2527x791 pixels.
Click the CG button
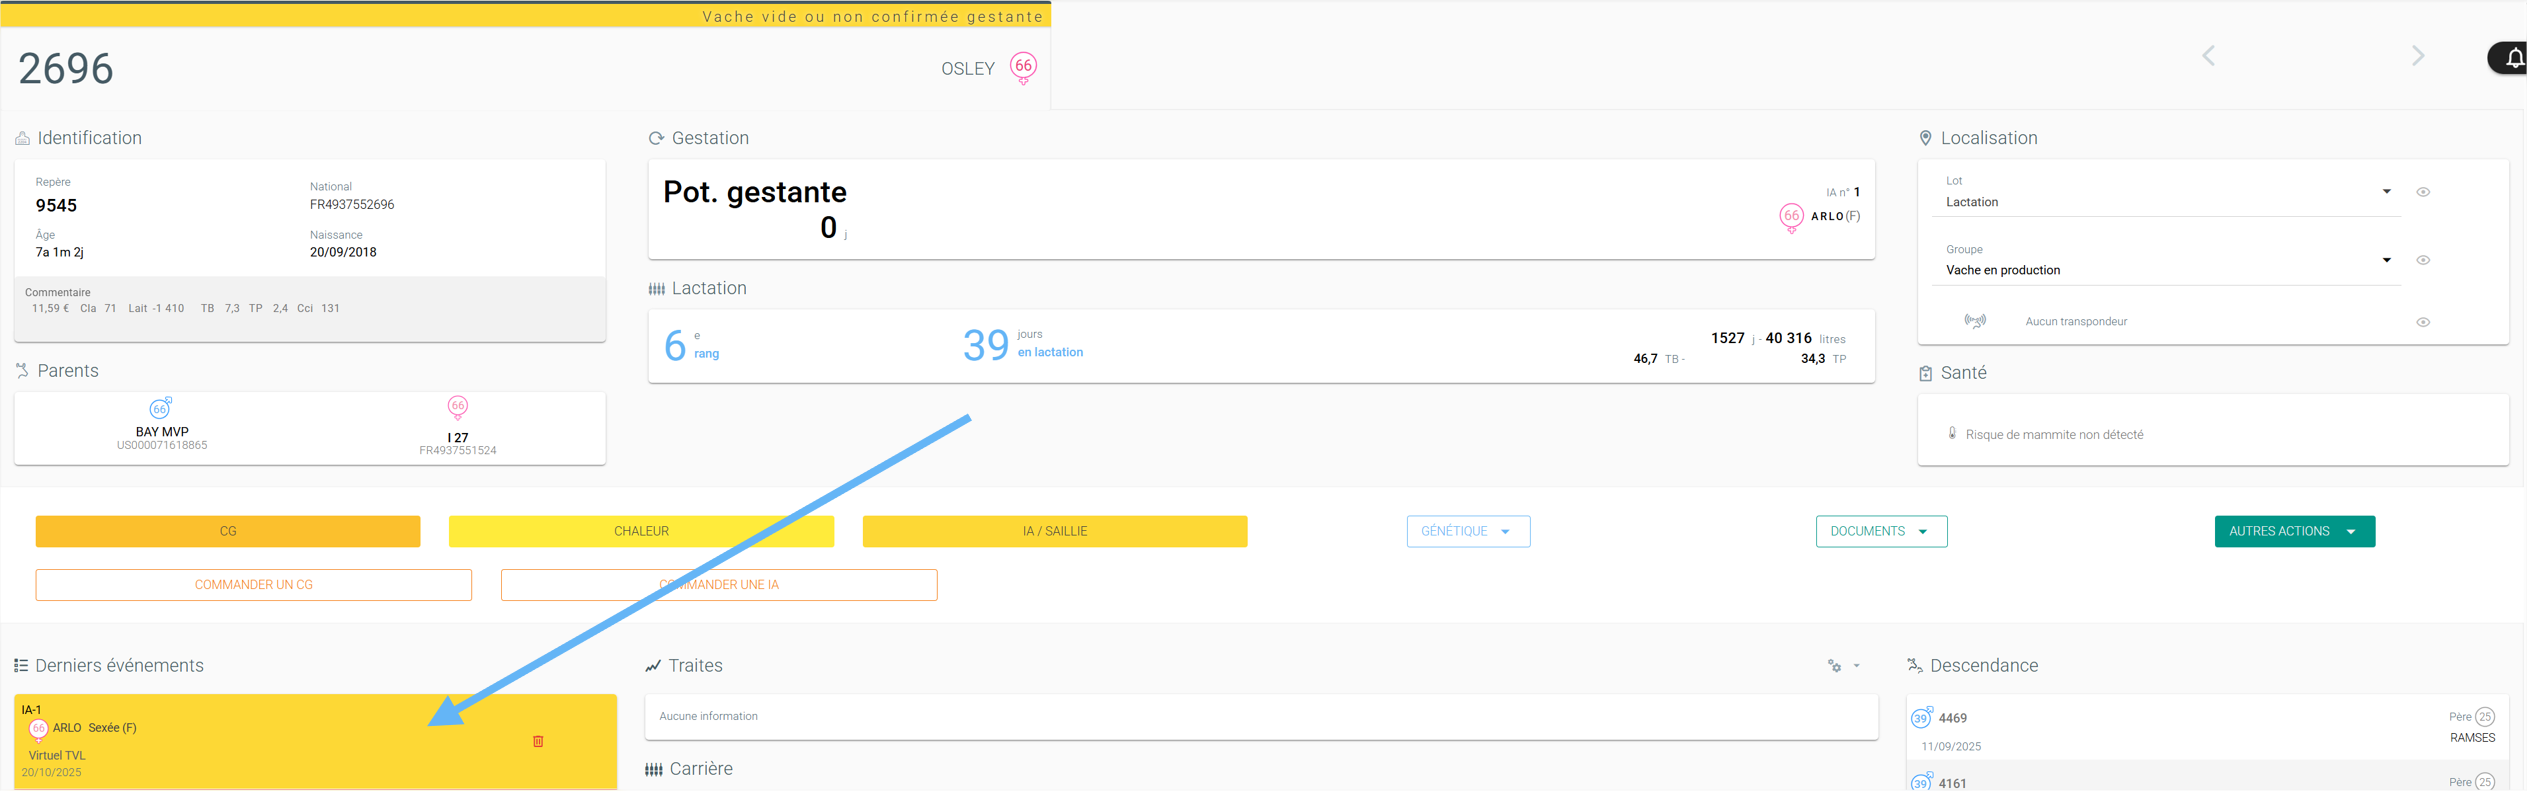point(228,531)
